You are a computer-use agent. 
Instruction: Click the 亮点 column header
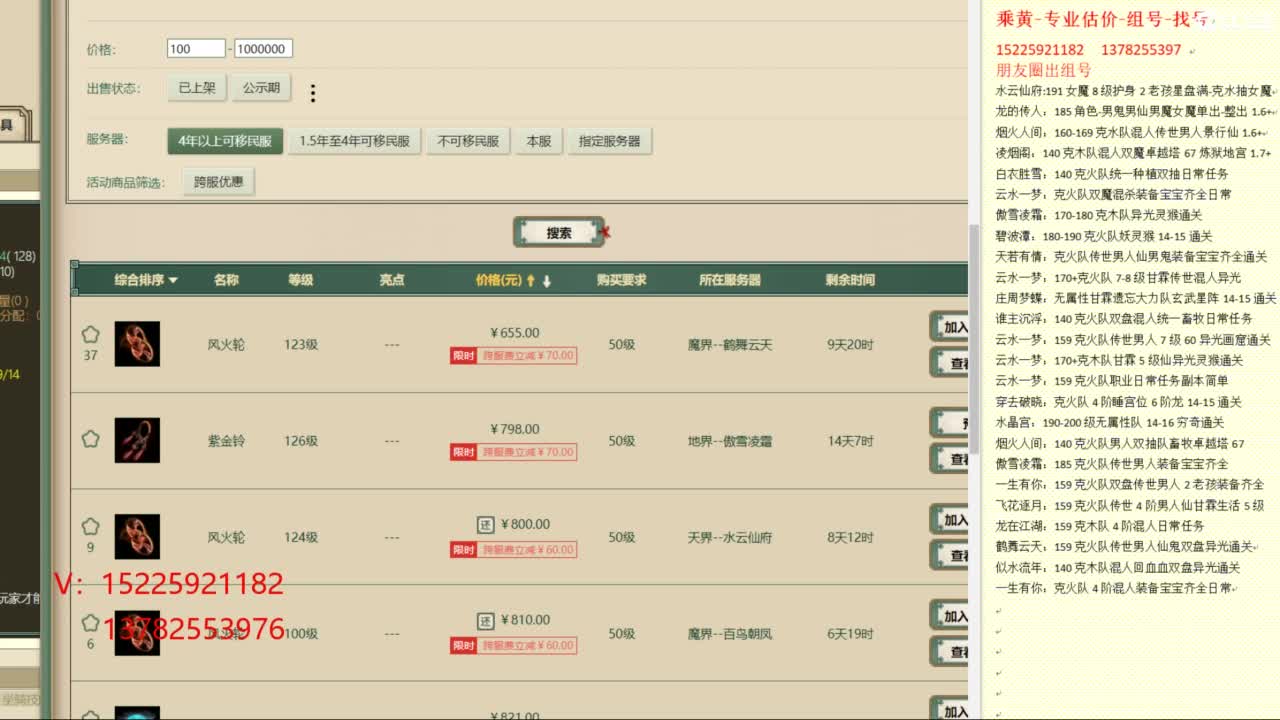tap(392, 280)
